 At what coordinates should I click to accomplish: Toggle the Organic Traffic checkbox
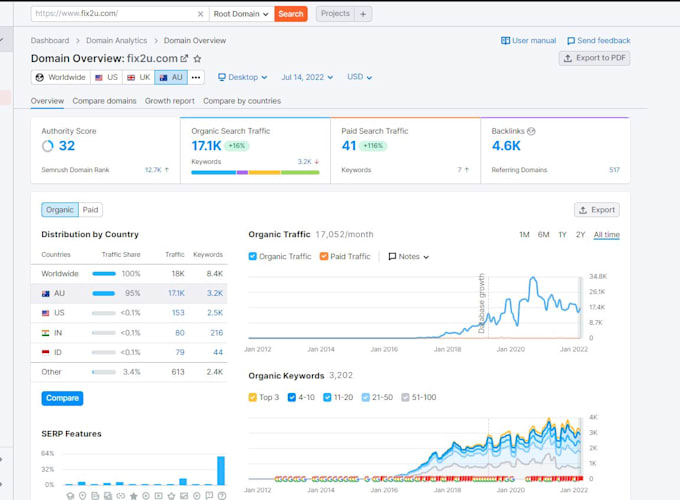coord(252,256)
